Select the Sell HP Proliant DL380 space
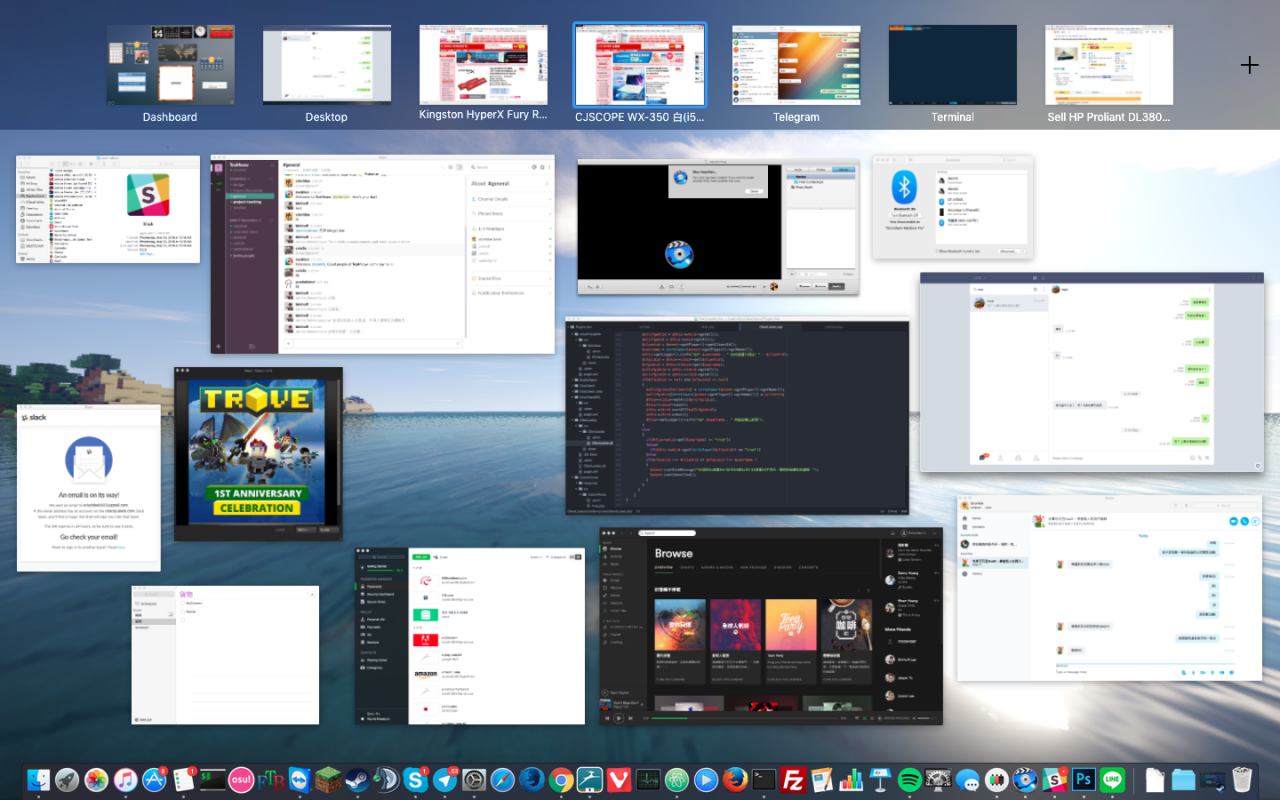Screen dimensions: 1280x800 click(x=1108, y=65)
